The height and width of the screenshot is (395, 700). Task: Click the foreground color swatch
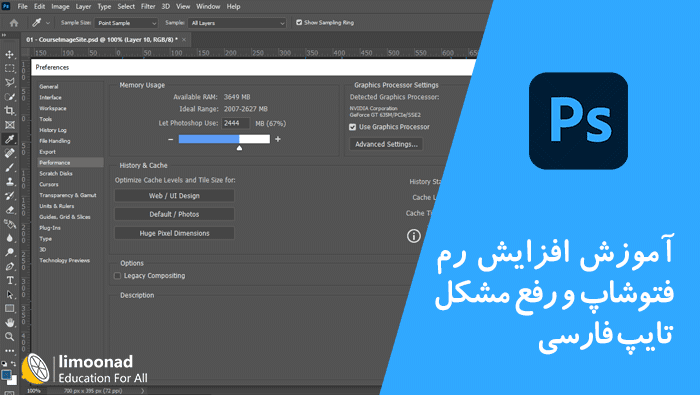6,374
